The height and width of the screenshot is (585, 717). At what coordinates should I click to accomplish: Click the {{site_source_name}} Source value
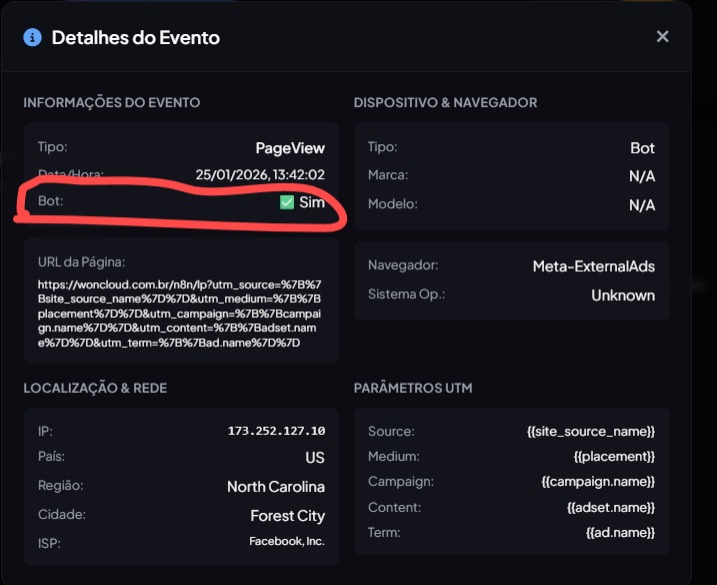[x=590, y=431]
